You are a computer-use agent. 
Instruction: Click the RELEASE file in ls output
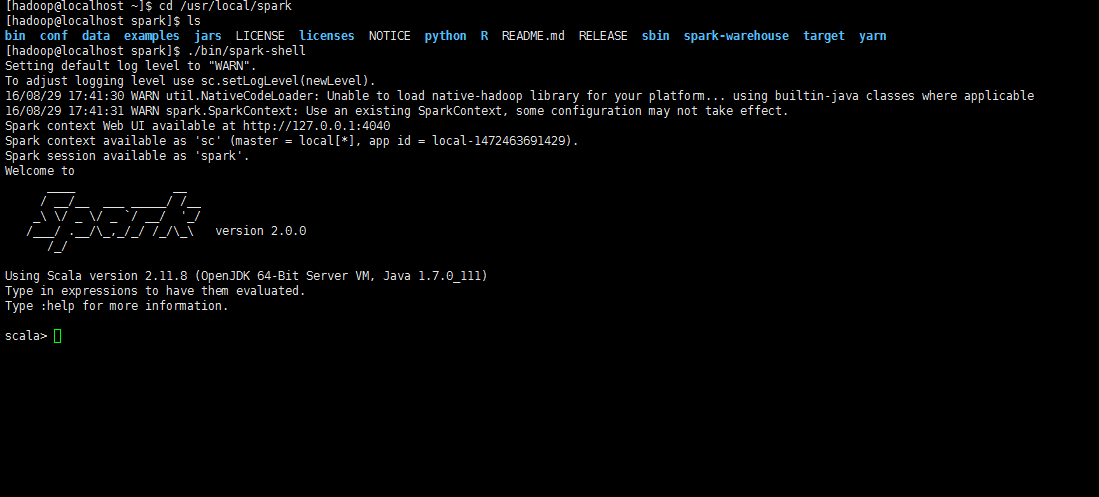pos(603,36)
